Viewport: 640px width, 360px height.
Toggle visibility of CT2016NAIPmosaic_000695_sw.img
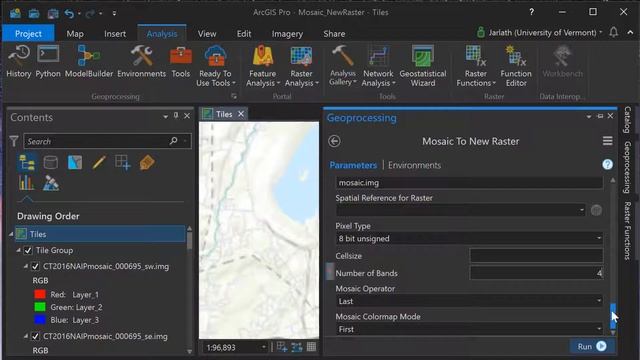[35, 267]
